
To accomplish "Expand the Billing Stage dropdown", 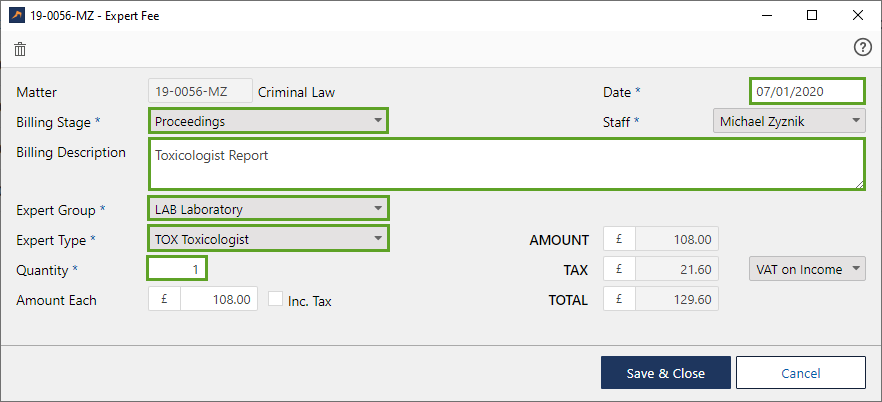I will pos(268,121).
